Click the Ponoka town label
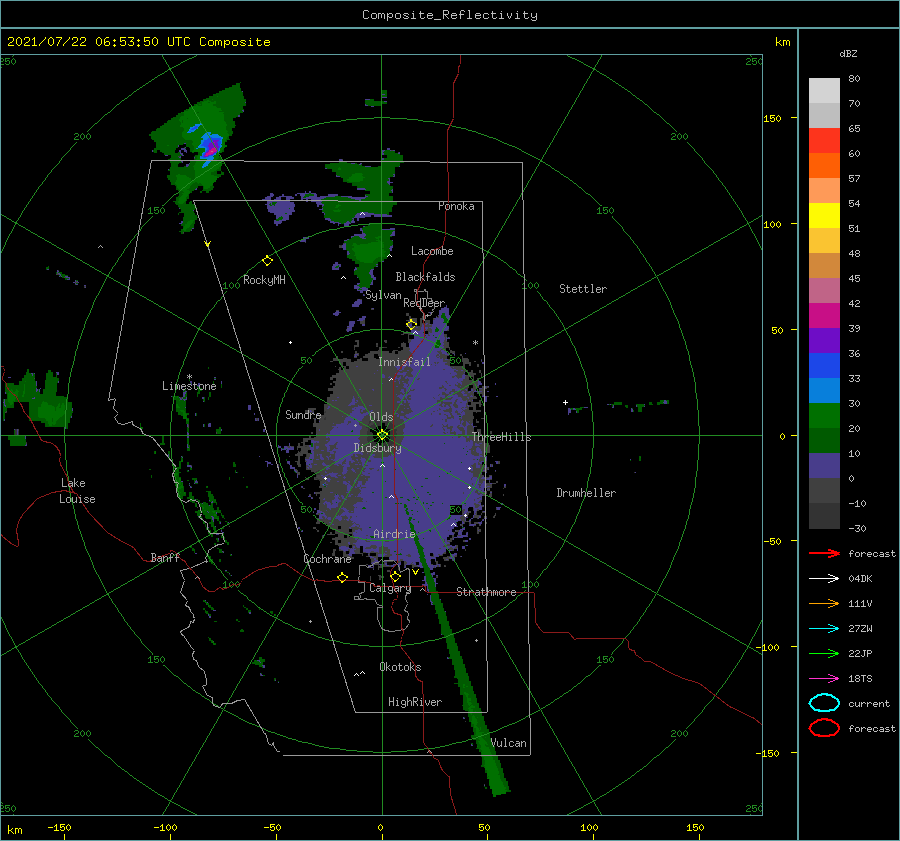The width and height of the screenshot is (900, 841). [456, 206]
